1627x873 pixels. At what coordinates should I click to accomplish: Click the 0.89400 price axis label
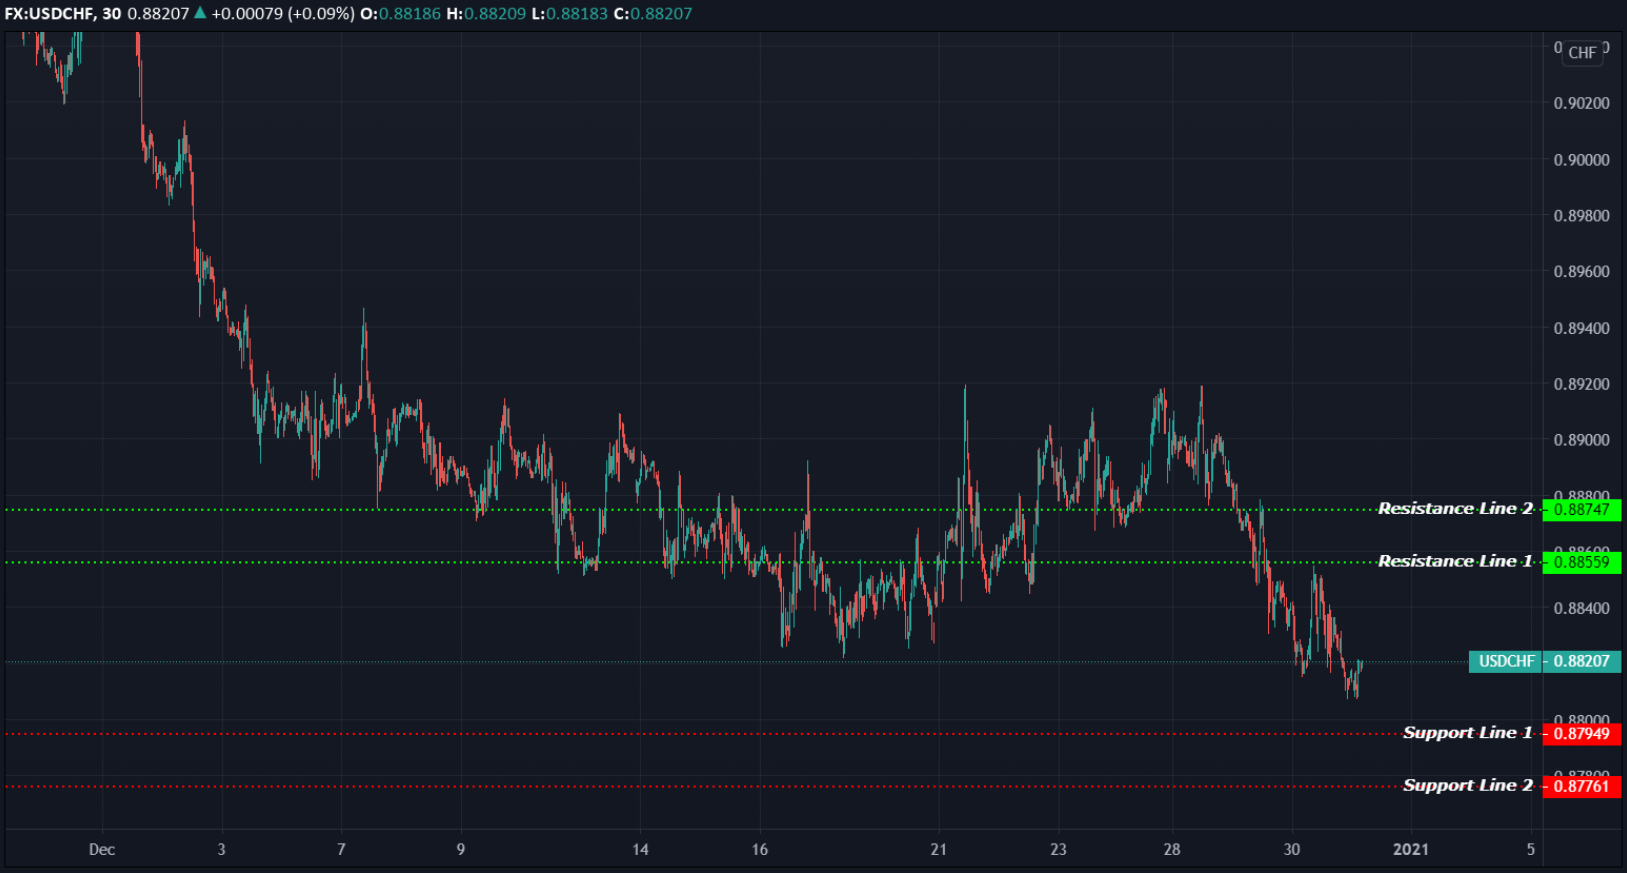point(1582,328)
